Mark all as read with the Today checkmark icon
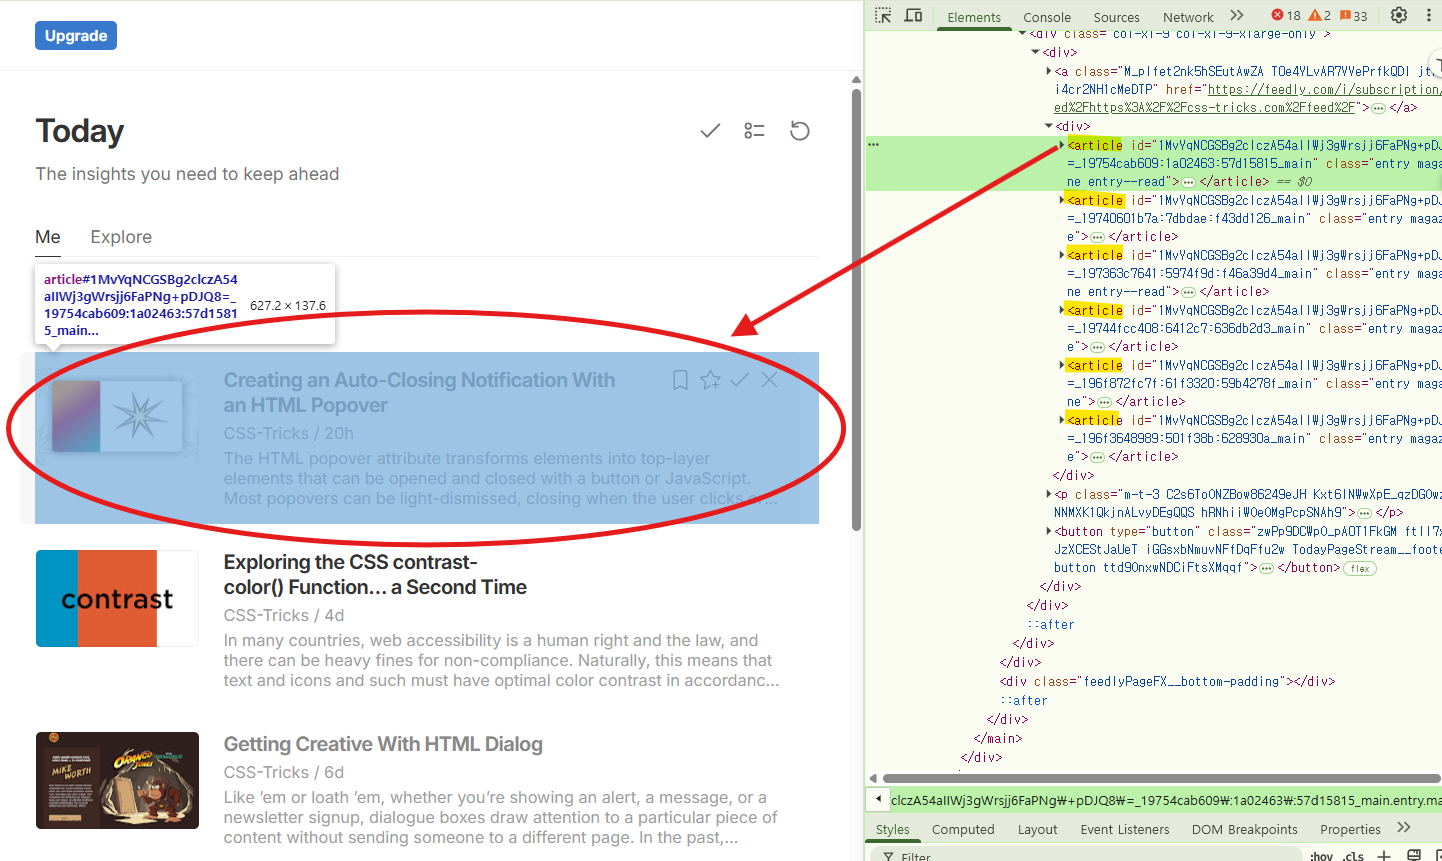This screenshot has height=861, width=1442. coord(710,131)
